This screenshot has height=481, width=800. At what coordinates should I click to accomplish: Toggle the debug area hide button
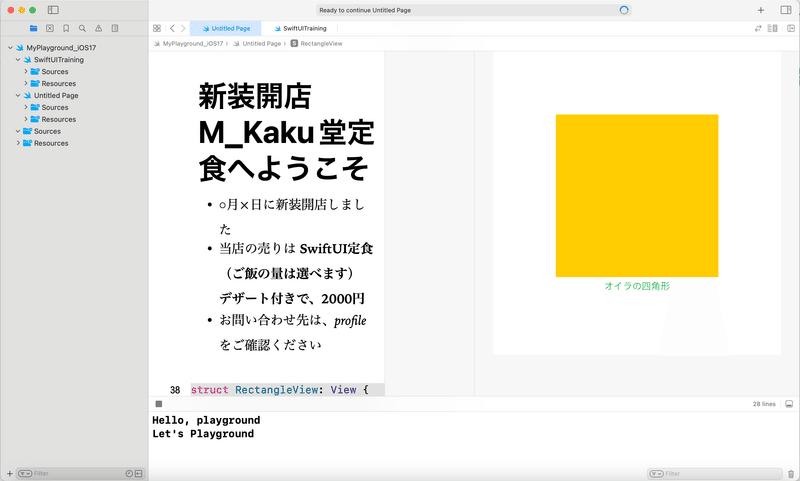789,404
